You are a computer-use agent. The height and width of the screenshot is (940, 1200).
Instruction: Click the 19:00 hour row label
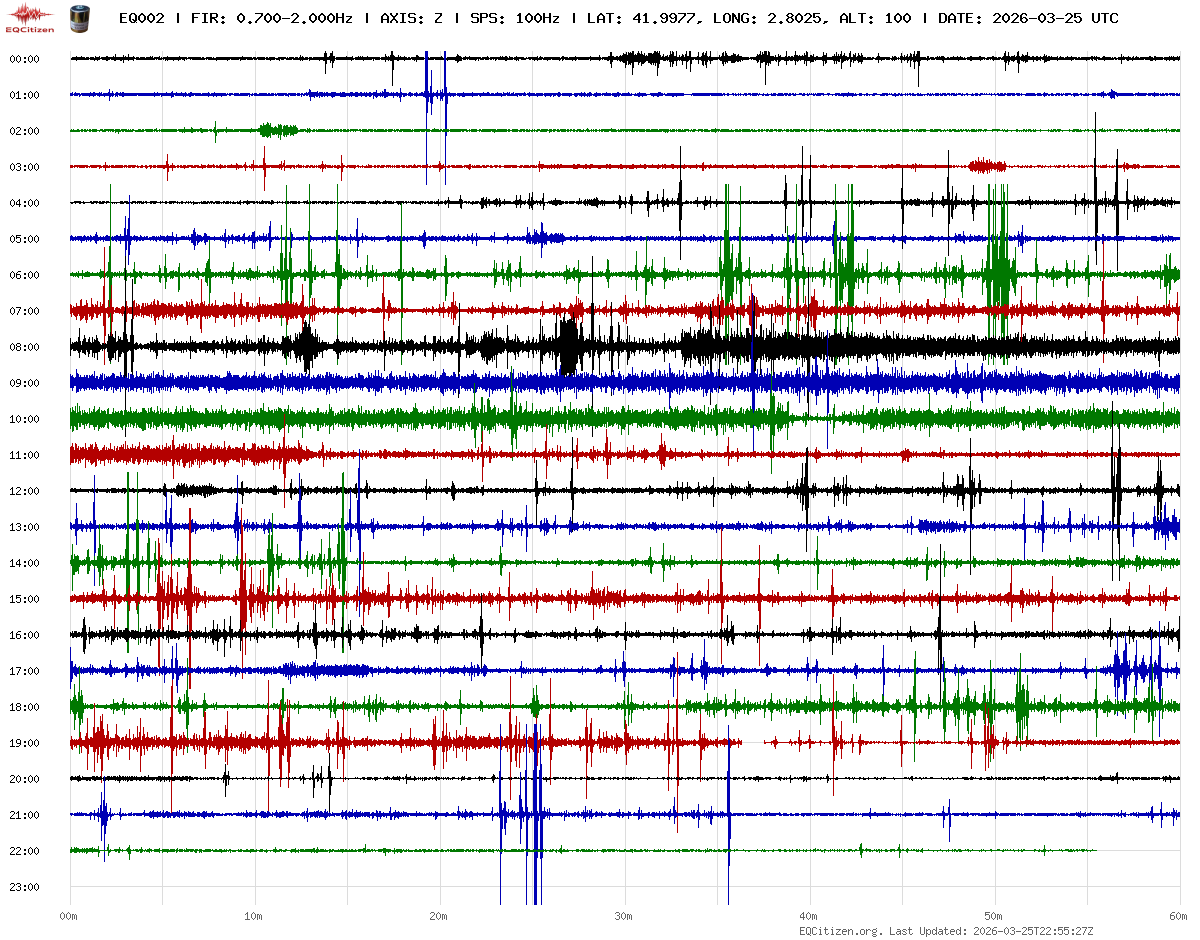point(24,743)
